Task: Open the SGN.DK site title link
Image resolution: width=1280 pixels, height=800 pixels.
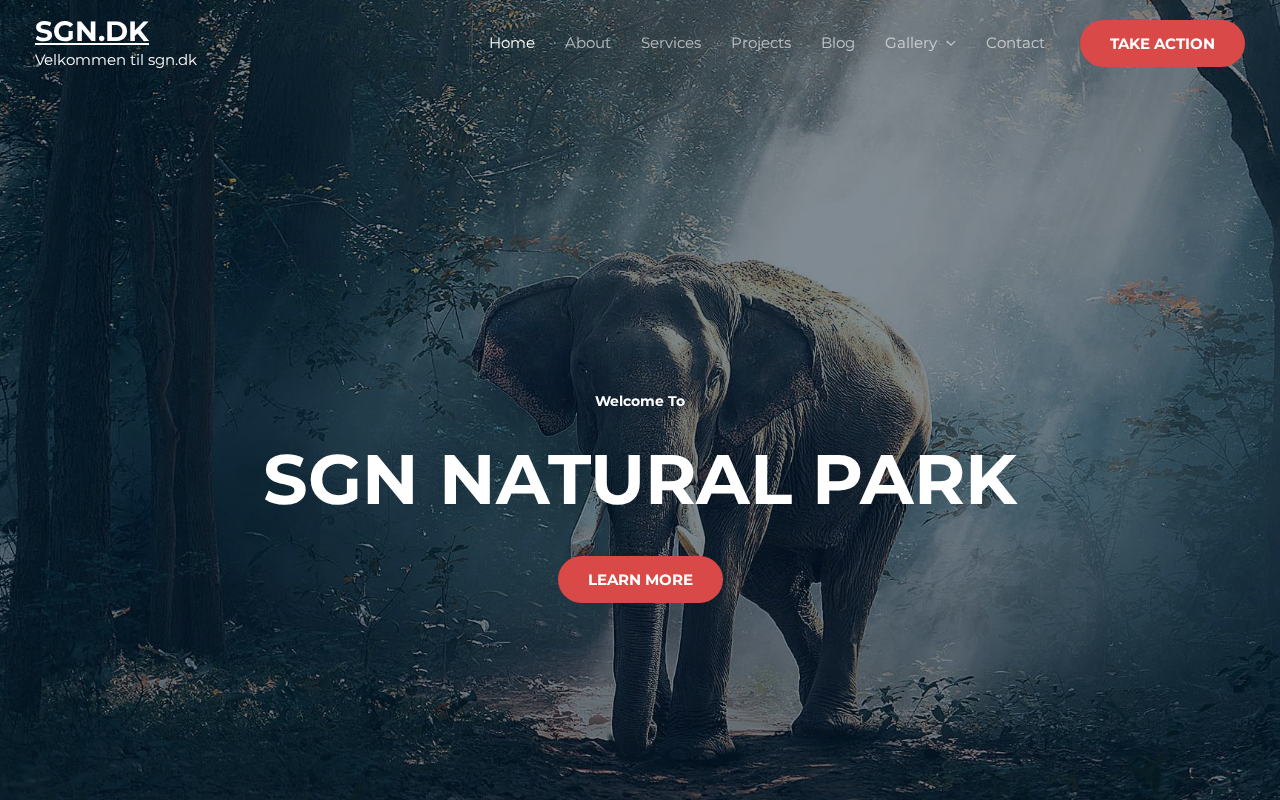Action: (x=92, y=31)
